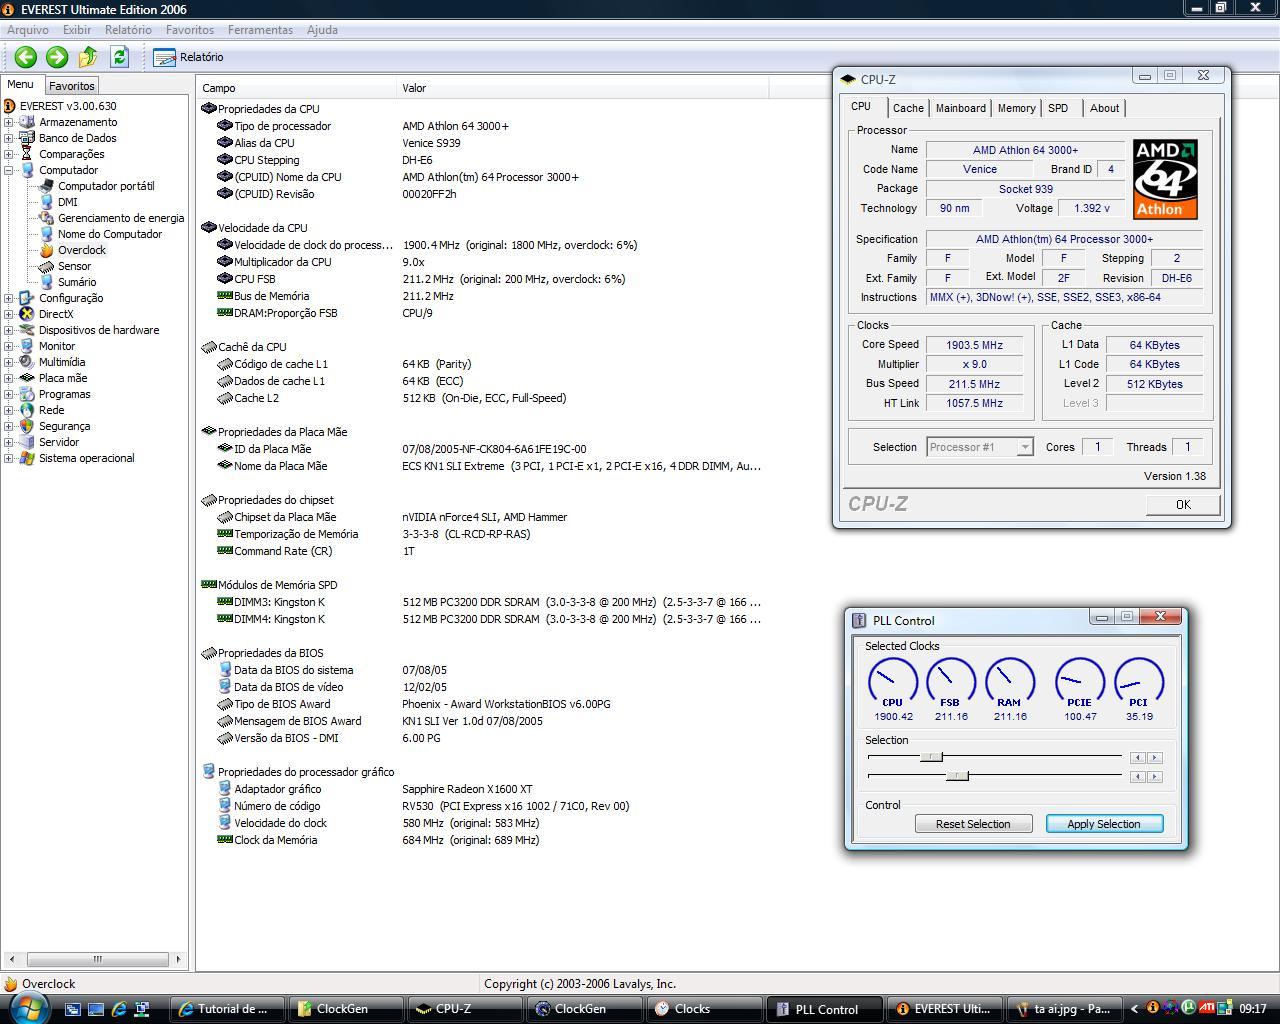The height and width of the screenshot is (1024, 1280).
Task: Click the Up level arrow icon
Action: pyautogui.click(x=88, y=57)
